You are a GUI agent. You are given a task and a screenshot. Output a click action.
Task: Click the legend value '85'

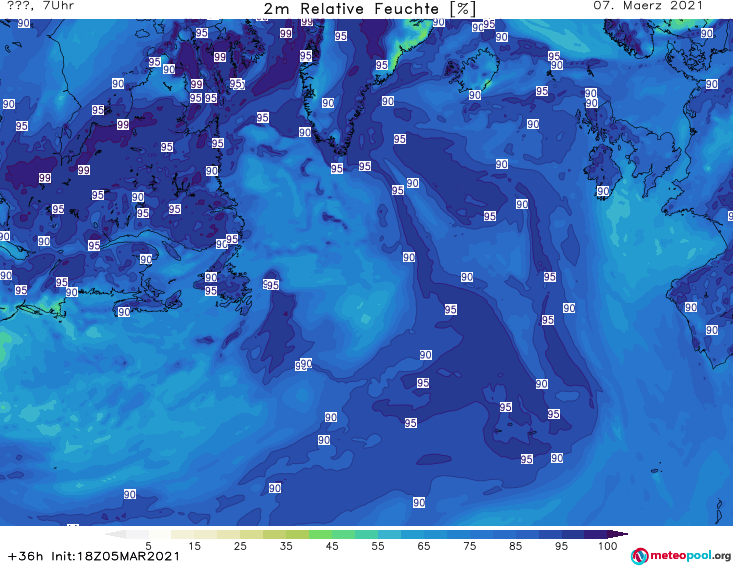pos(516,546)
